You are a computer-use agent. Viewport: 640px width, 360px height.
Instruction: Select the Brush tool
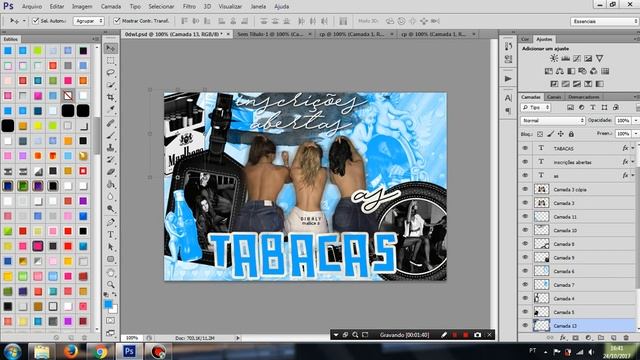tap(110, 135)
